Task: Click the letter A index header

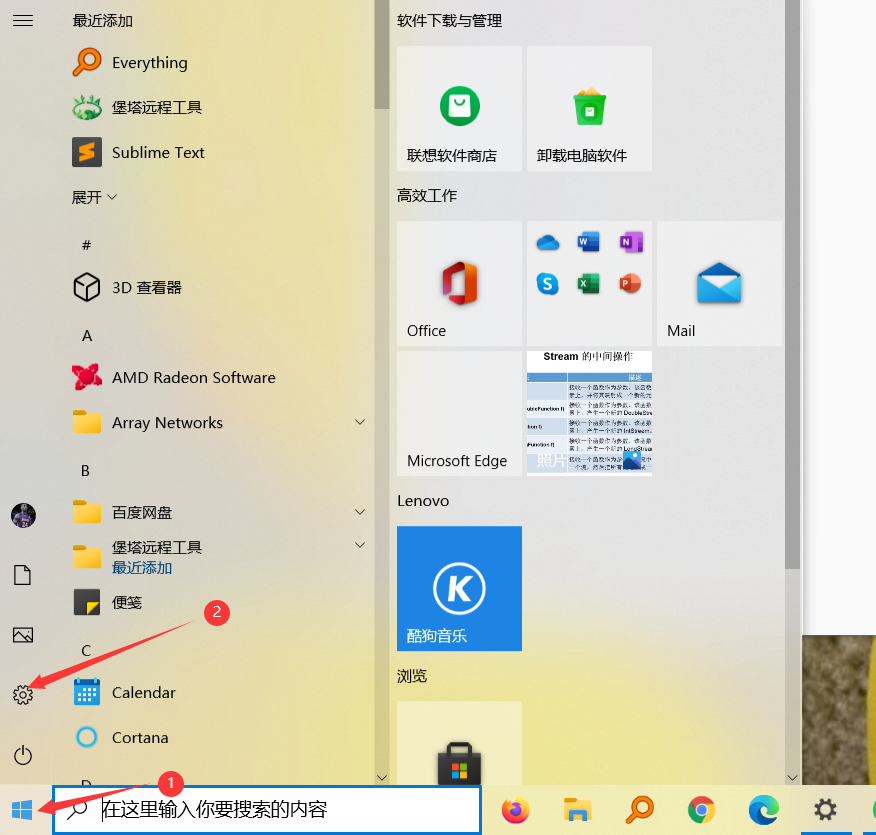Action: pos(87,336)
